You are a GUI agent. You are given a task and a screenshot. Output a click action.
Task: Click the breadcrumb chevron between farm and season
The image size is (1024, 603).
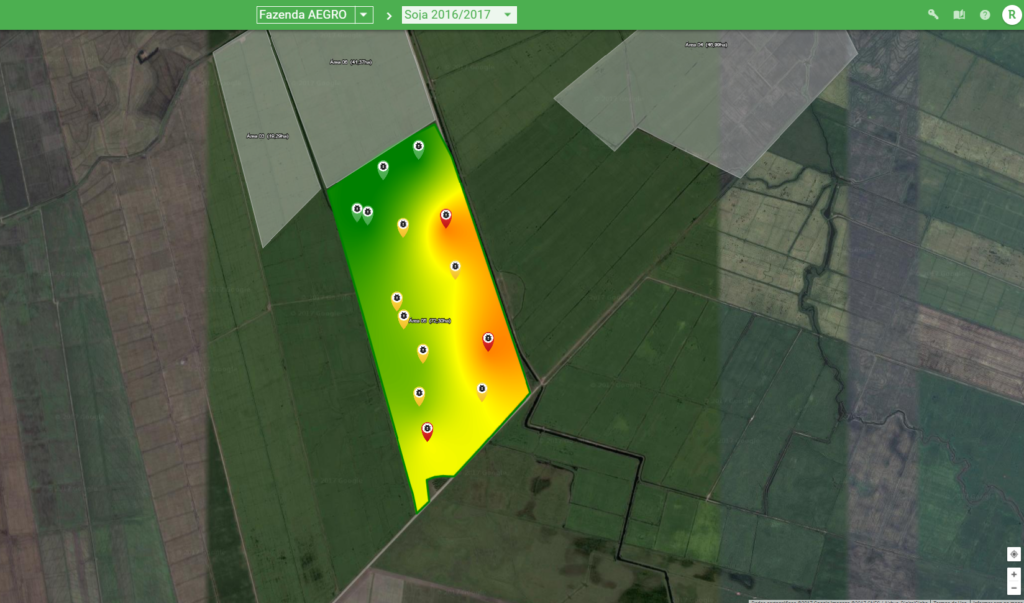click(388, 16)
